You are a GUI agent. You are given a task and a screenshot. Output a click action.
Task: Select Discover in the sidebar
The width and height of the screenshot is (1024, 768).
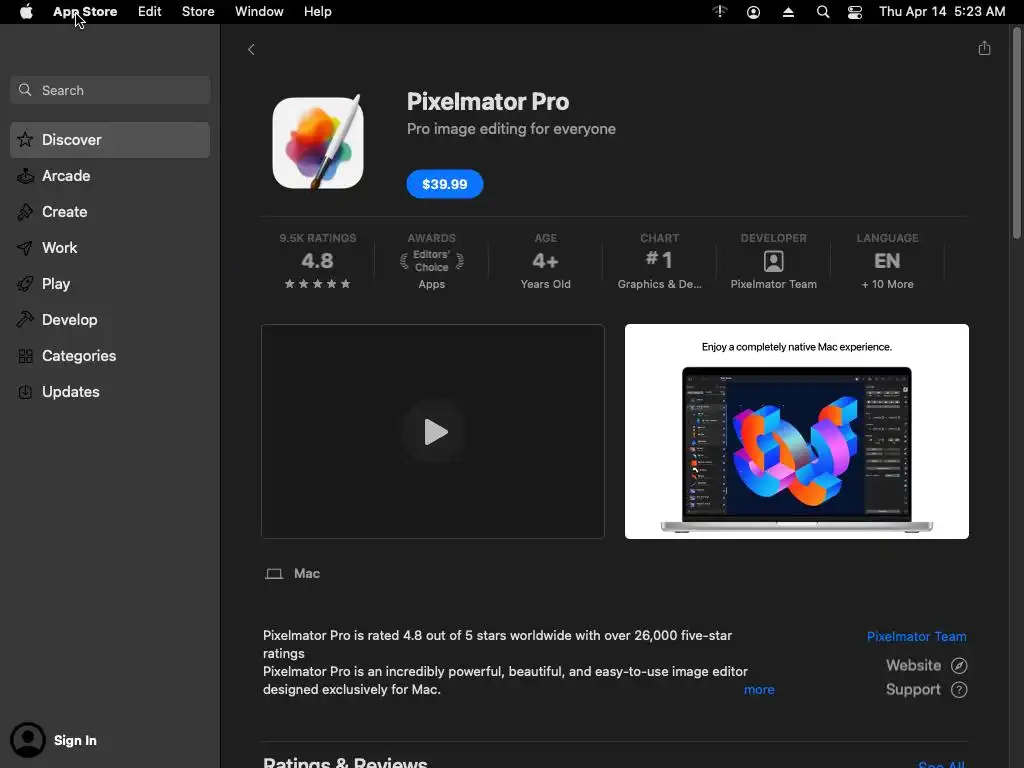pyautogui.click(x=110, y=140)
